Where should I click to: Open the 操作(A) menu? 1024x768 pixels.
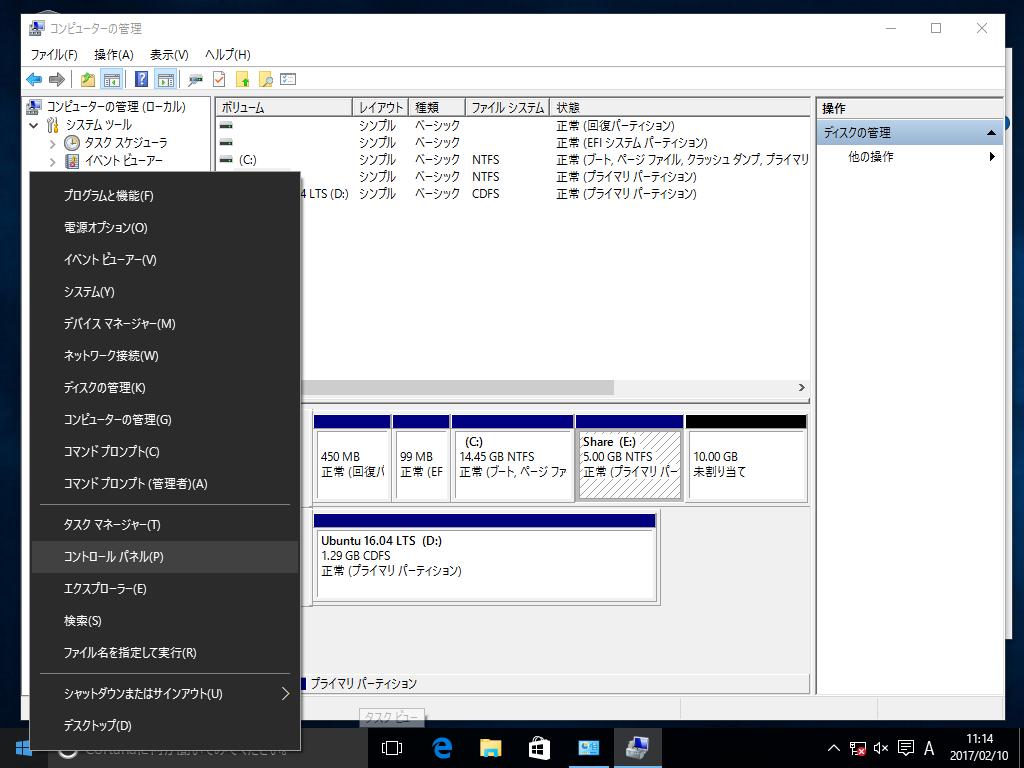pos(114,55)
